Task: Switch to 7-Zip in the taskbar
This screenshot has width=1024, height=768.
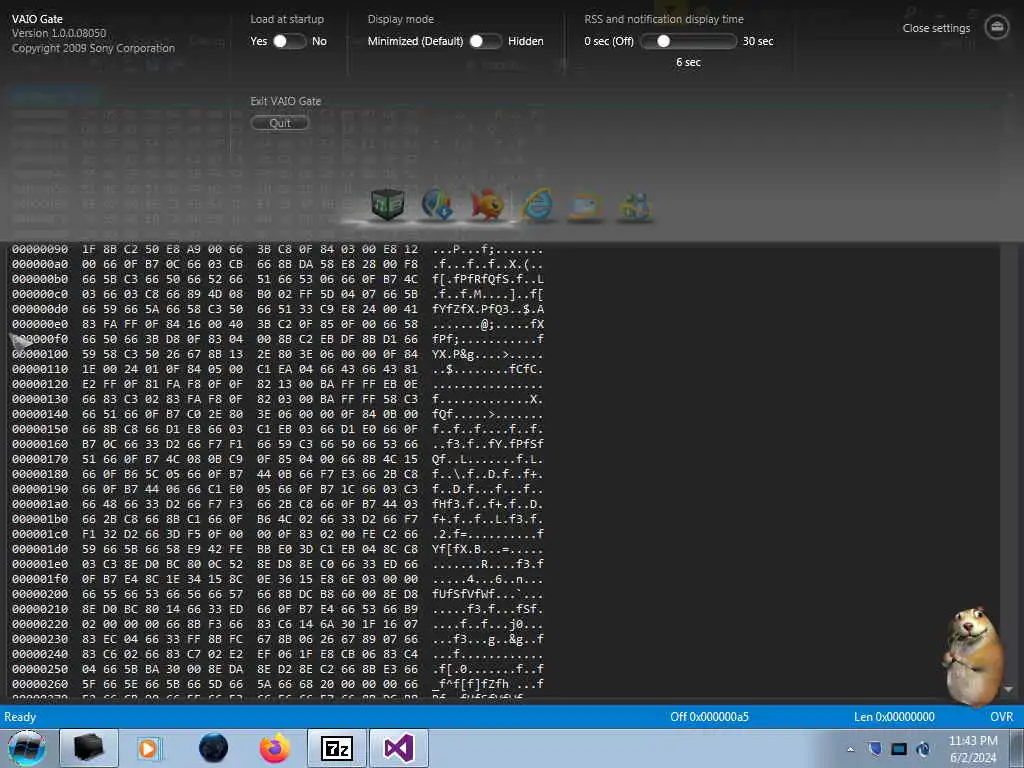Action: pyautogui.click(x=337, y=748)
